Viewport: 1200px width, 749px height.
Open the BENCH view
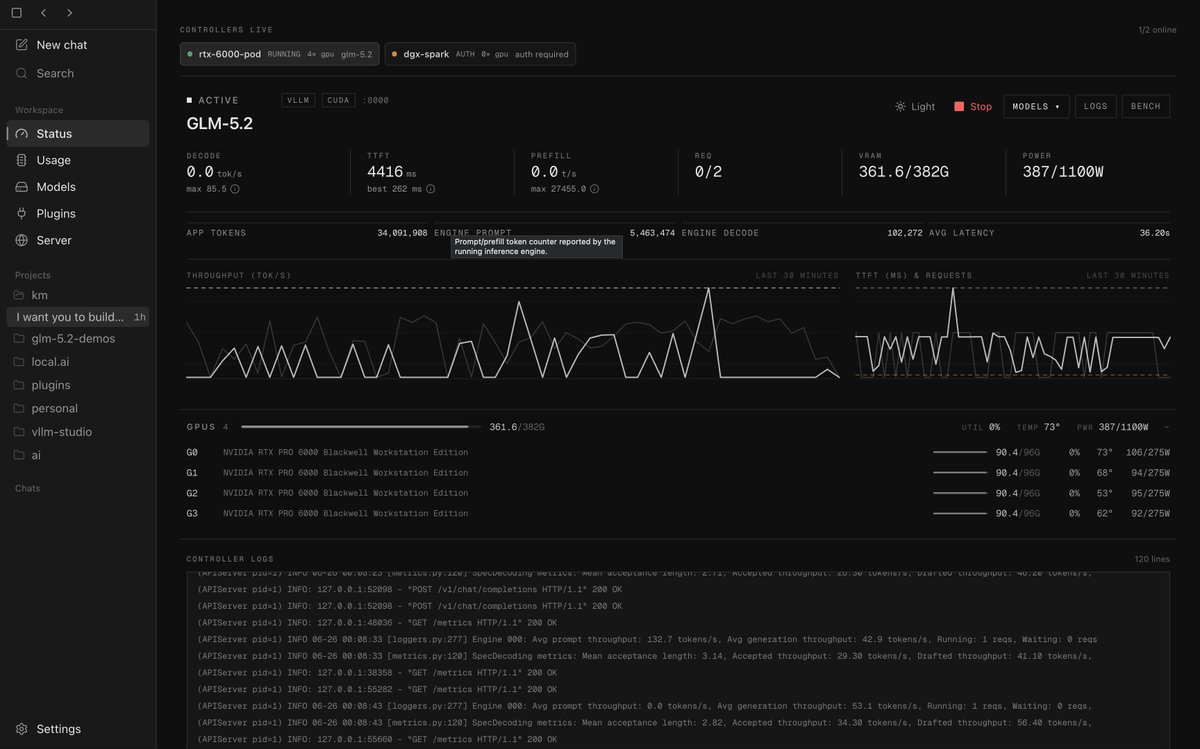(1145, 106)
